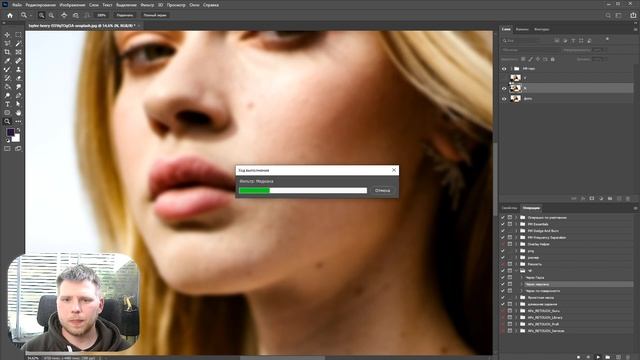Collapse the layer group arrow
Image resolution: width=640 pixels, height=360 pixels.
(x=511, y=69)
